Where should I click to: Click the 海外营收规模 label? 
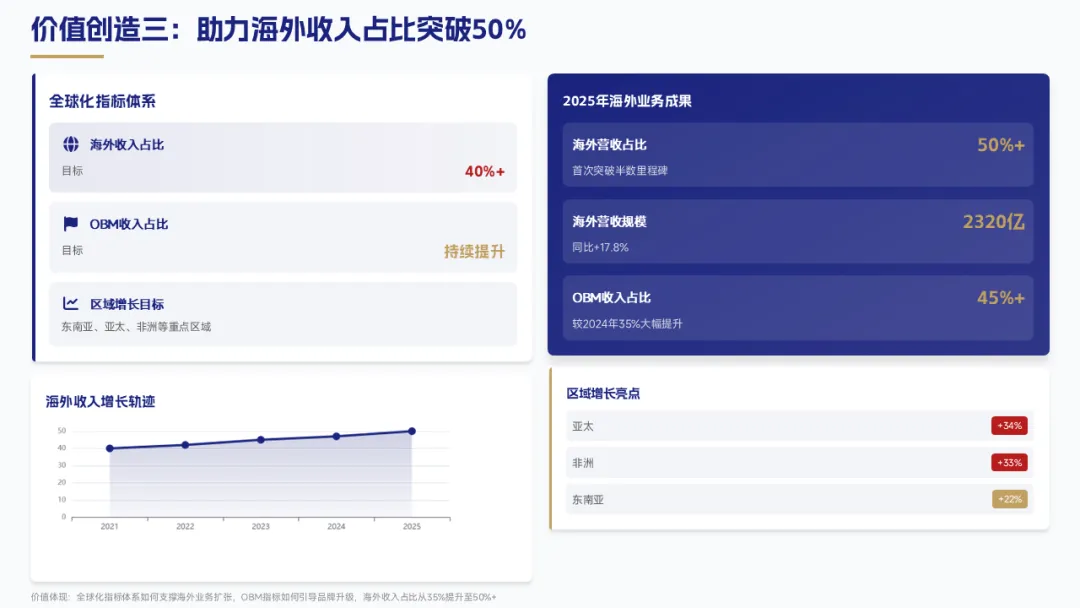coord(610,222)
